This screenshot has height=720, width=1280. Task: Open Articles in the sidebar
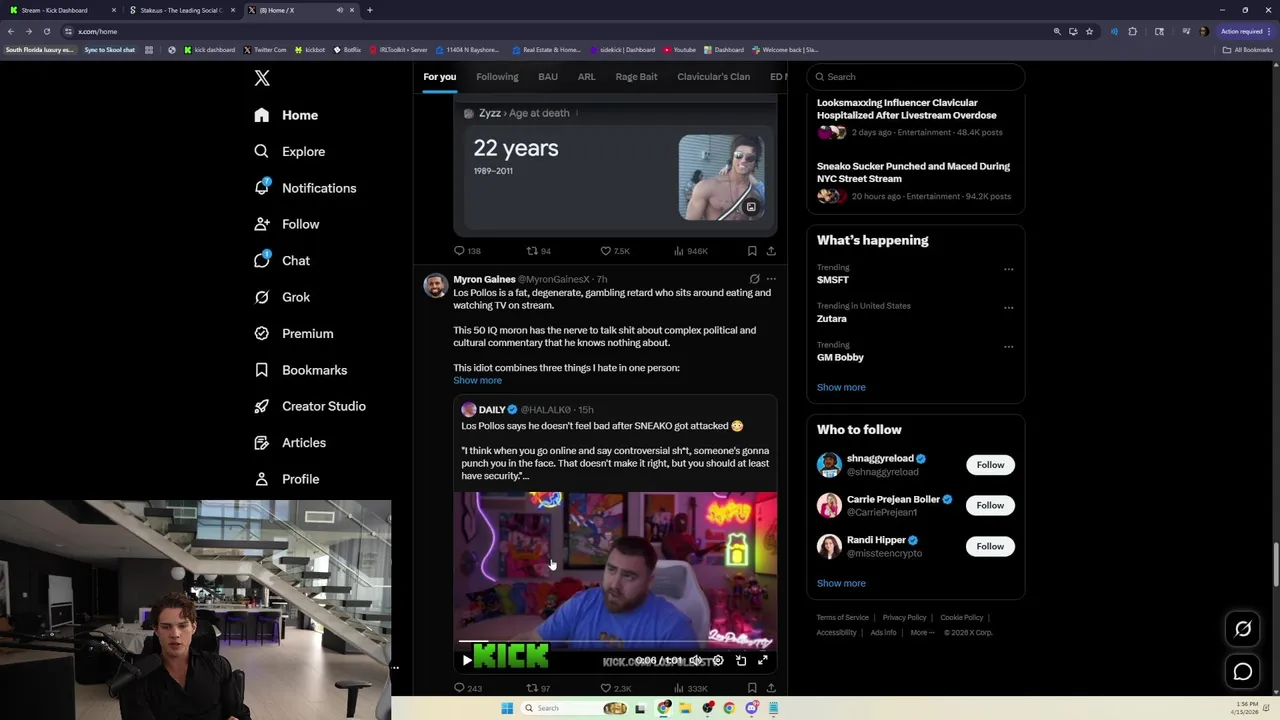(290, 442)
